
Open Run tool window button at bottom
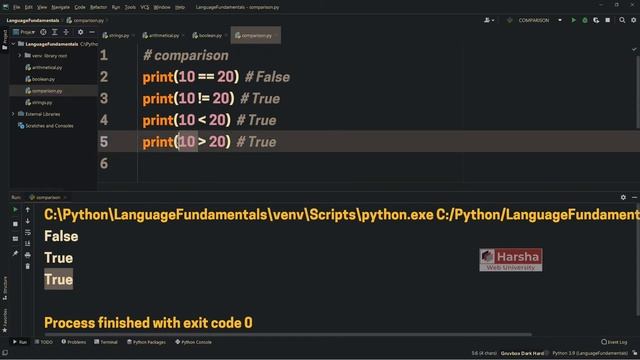click(20, 342)
